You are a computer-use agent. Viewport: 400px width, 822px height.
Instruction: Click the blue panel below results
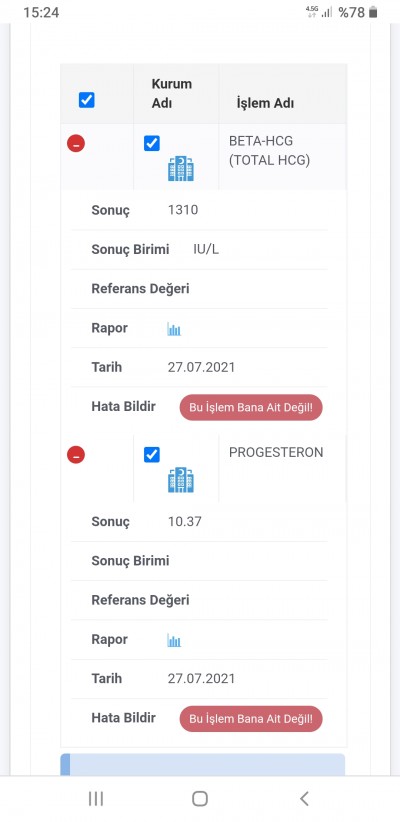(203, 764)
